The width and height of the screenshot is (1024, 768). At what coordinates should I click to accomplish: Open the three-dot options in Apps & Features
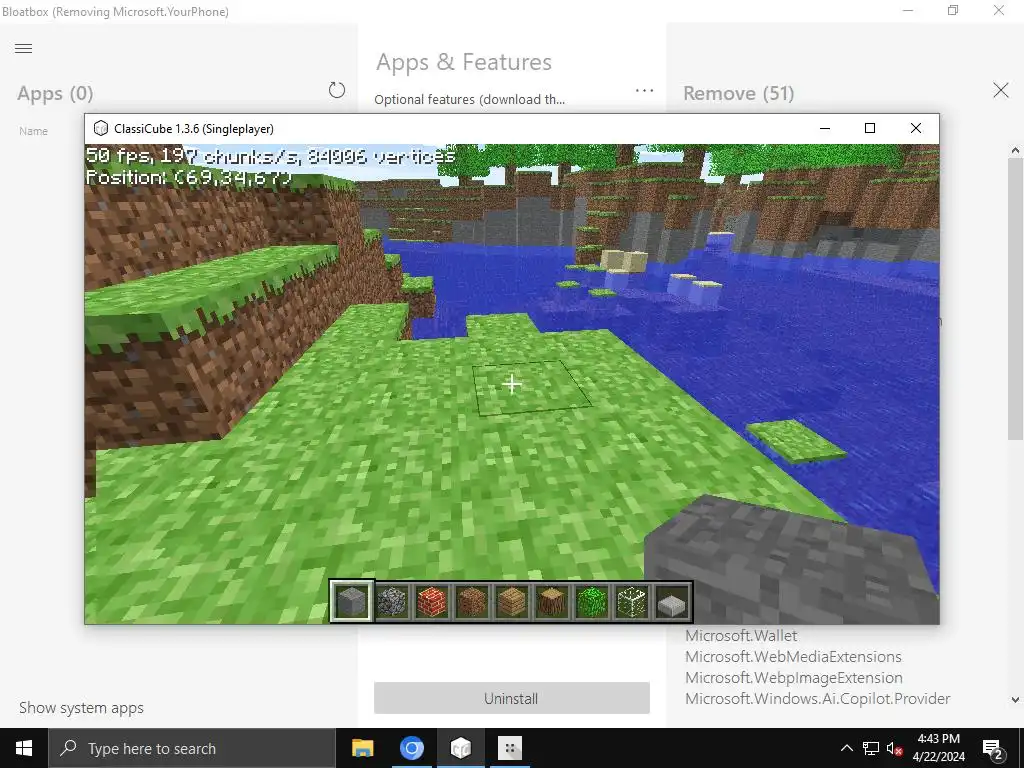coord(644,90)
